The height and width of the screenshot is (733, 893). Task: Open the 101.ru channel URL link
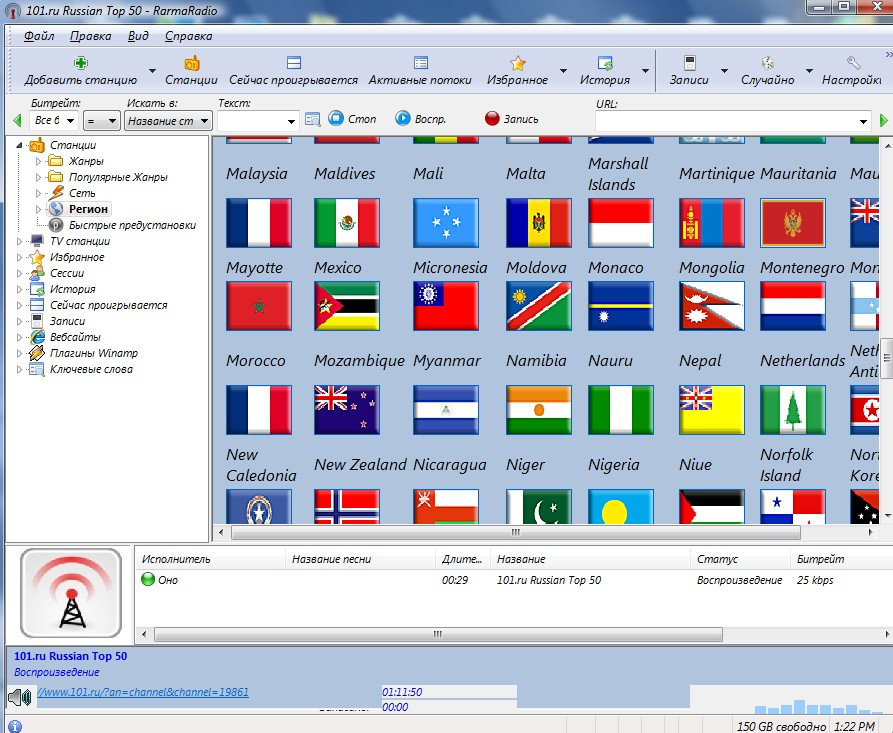(143, 692)
